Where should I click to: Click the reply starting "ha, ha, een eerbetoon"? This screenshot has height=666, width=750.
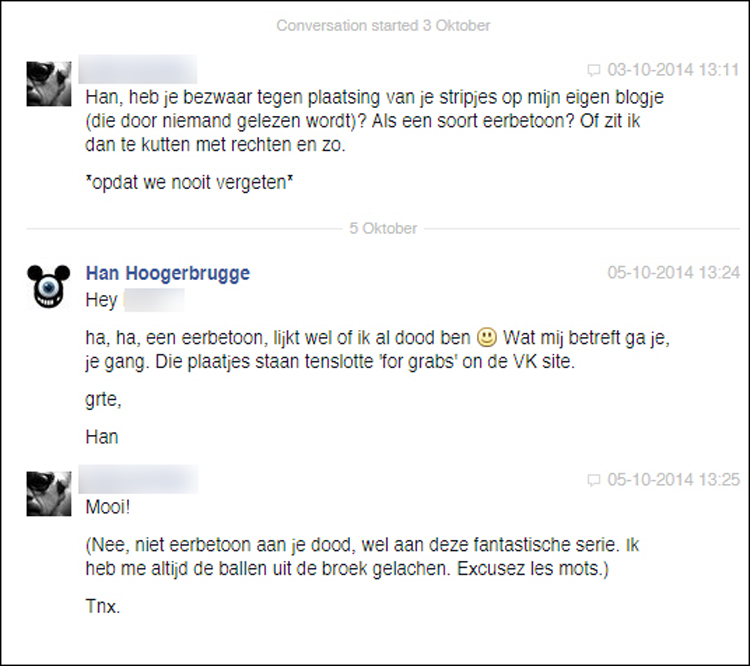378,349
